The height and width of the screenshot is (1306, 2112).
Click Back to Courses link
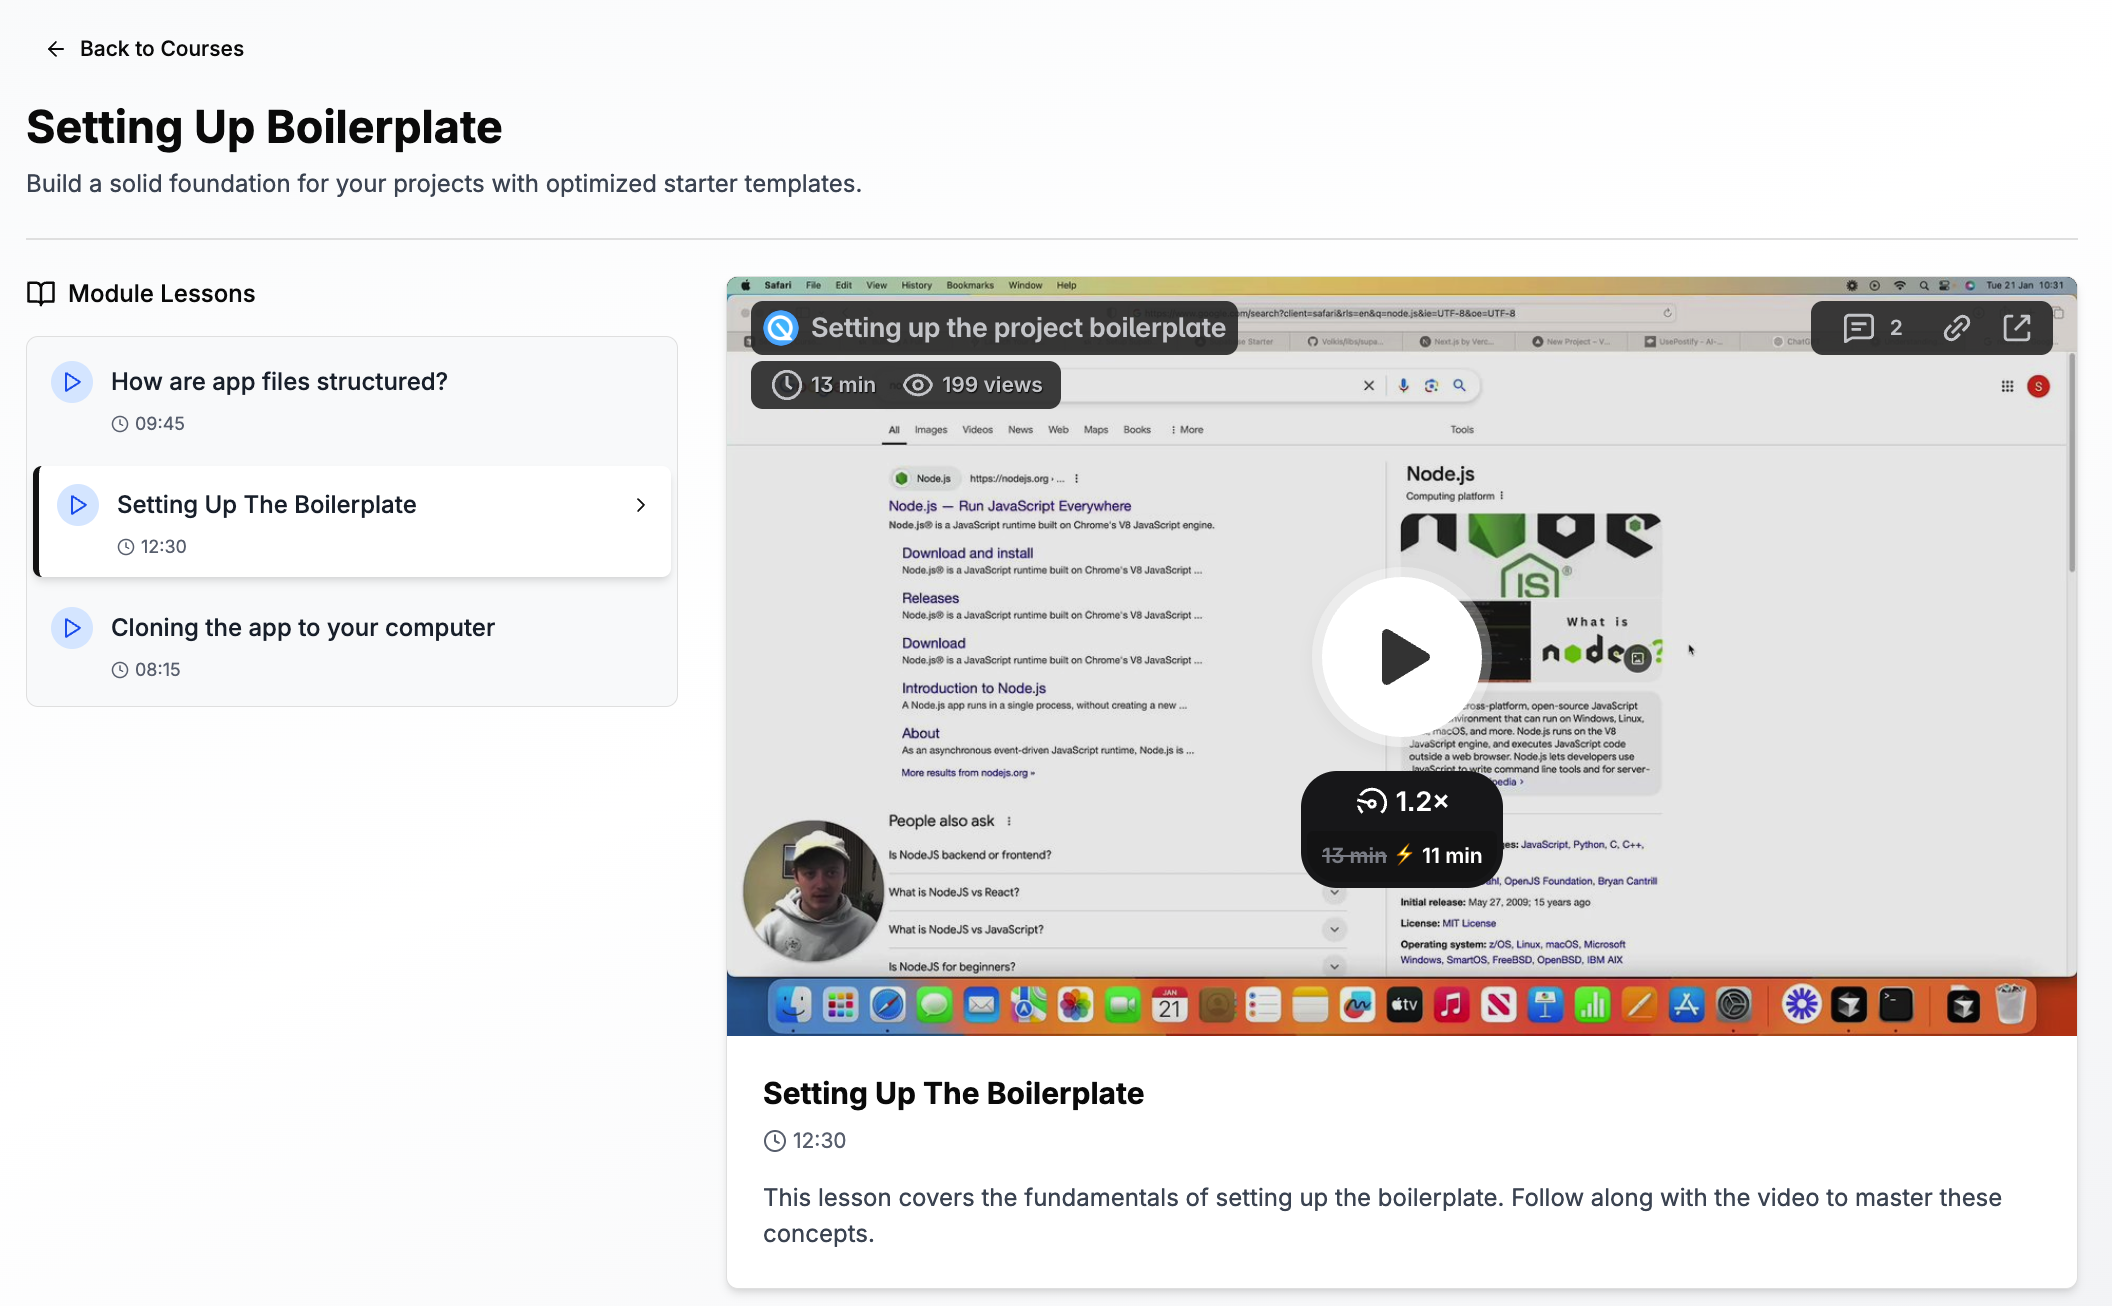(162, 48)
